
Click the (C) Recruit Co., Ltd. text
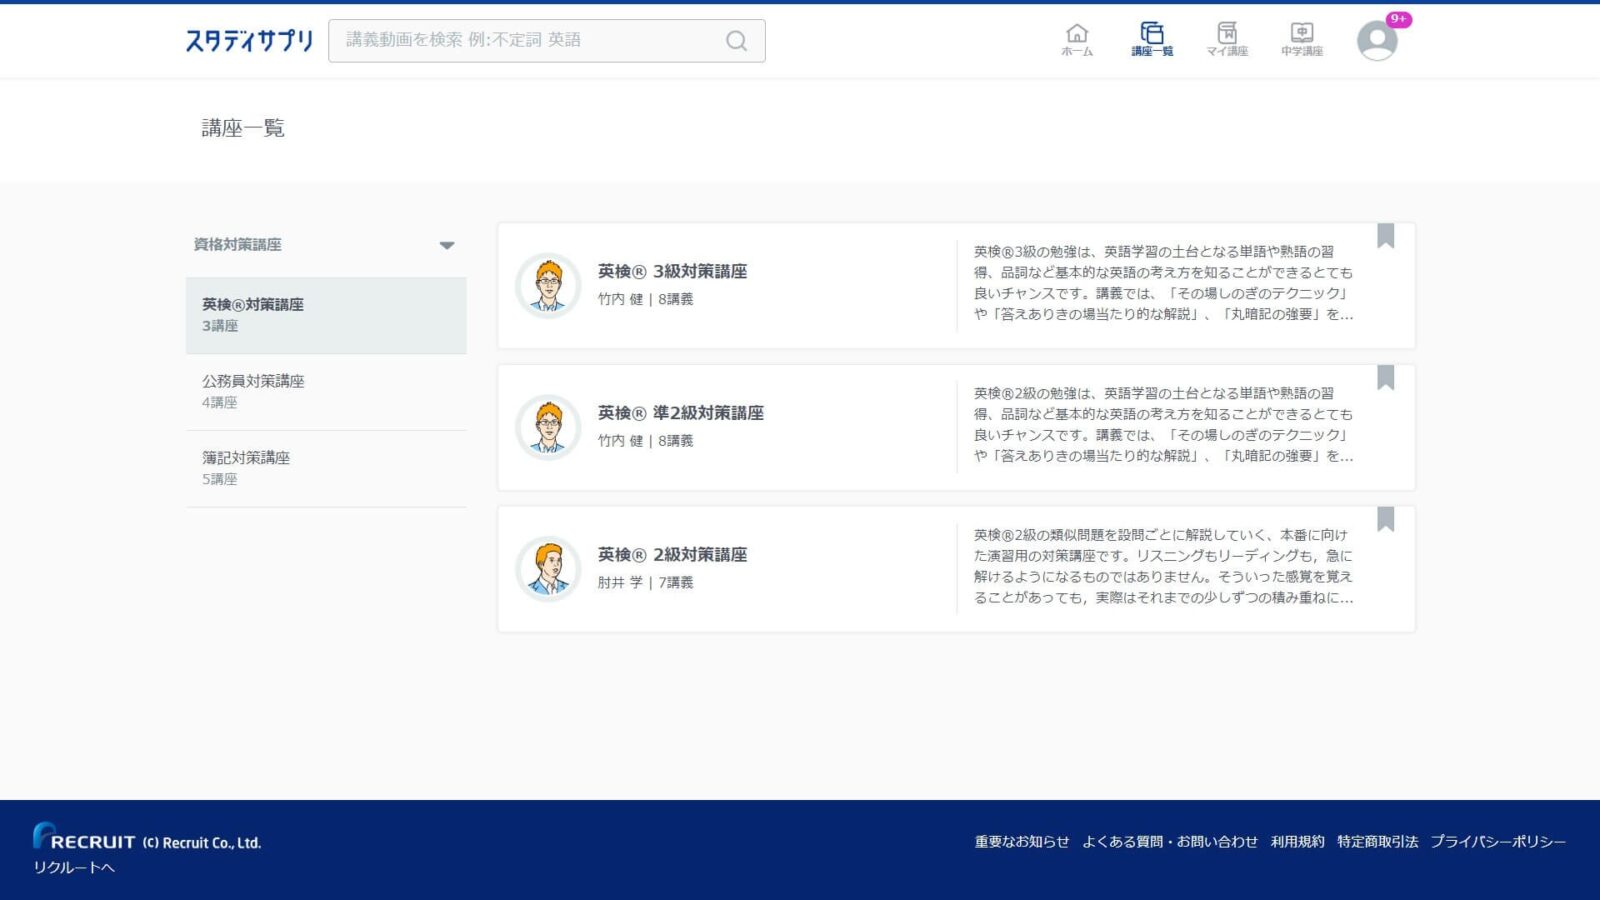click(201, 843)
